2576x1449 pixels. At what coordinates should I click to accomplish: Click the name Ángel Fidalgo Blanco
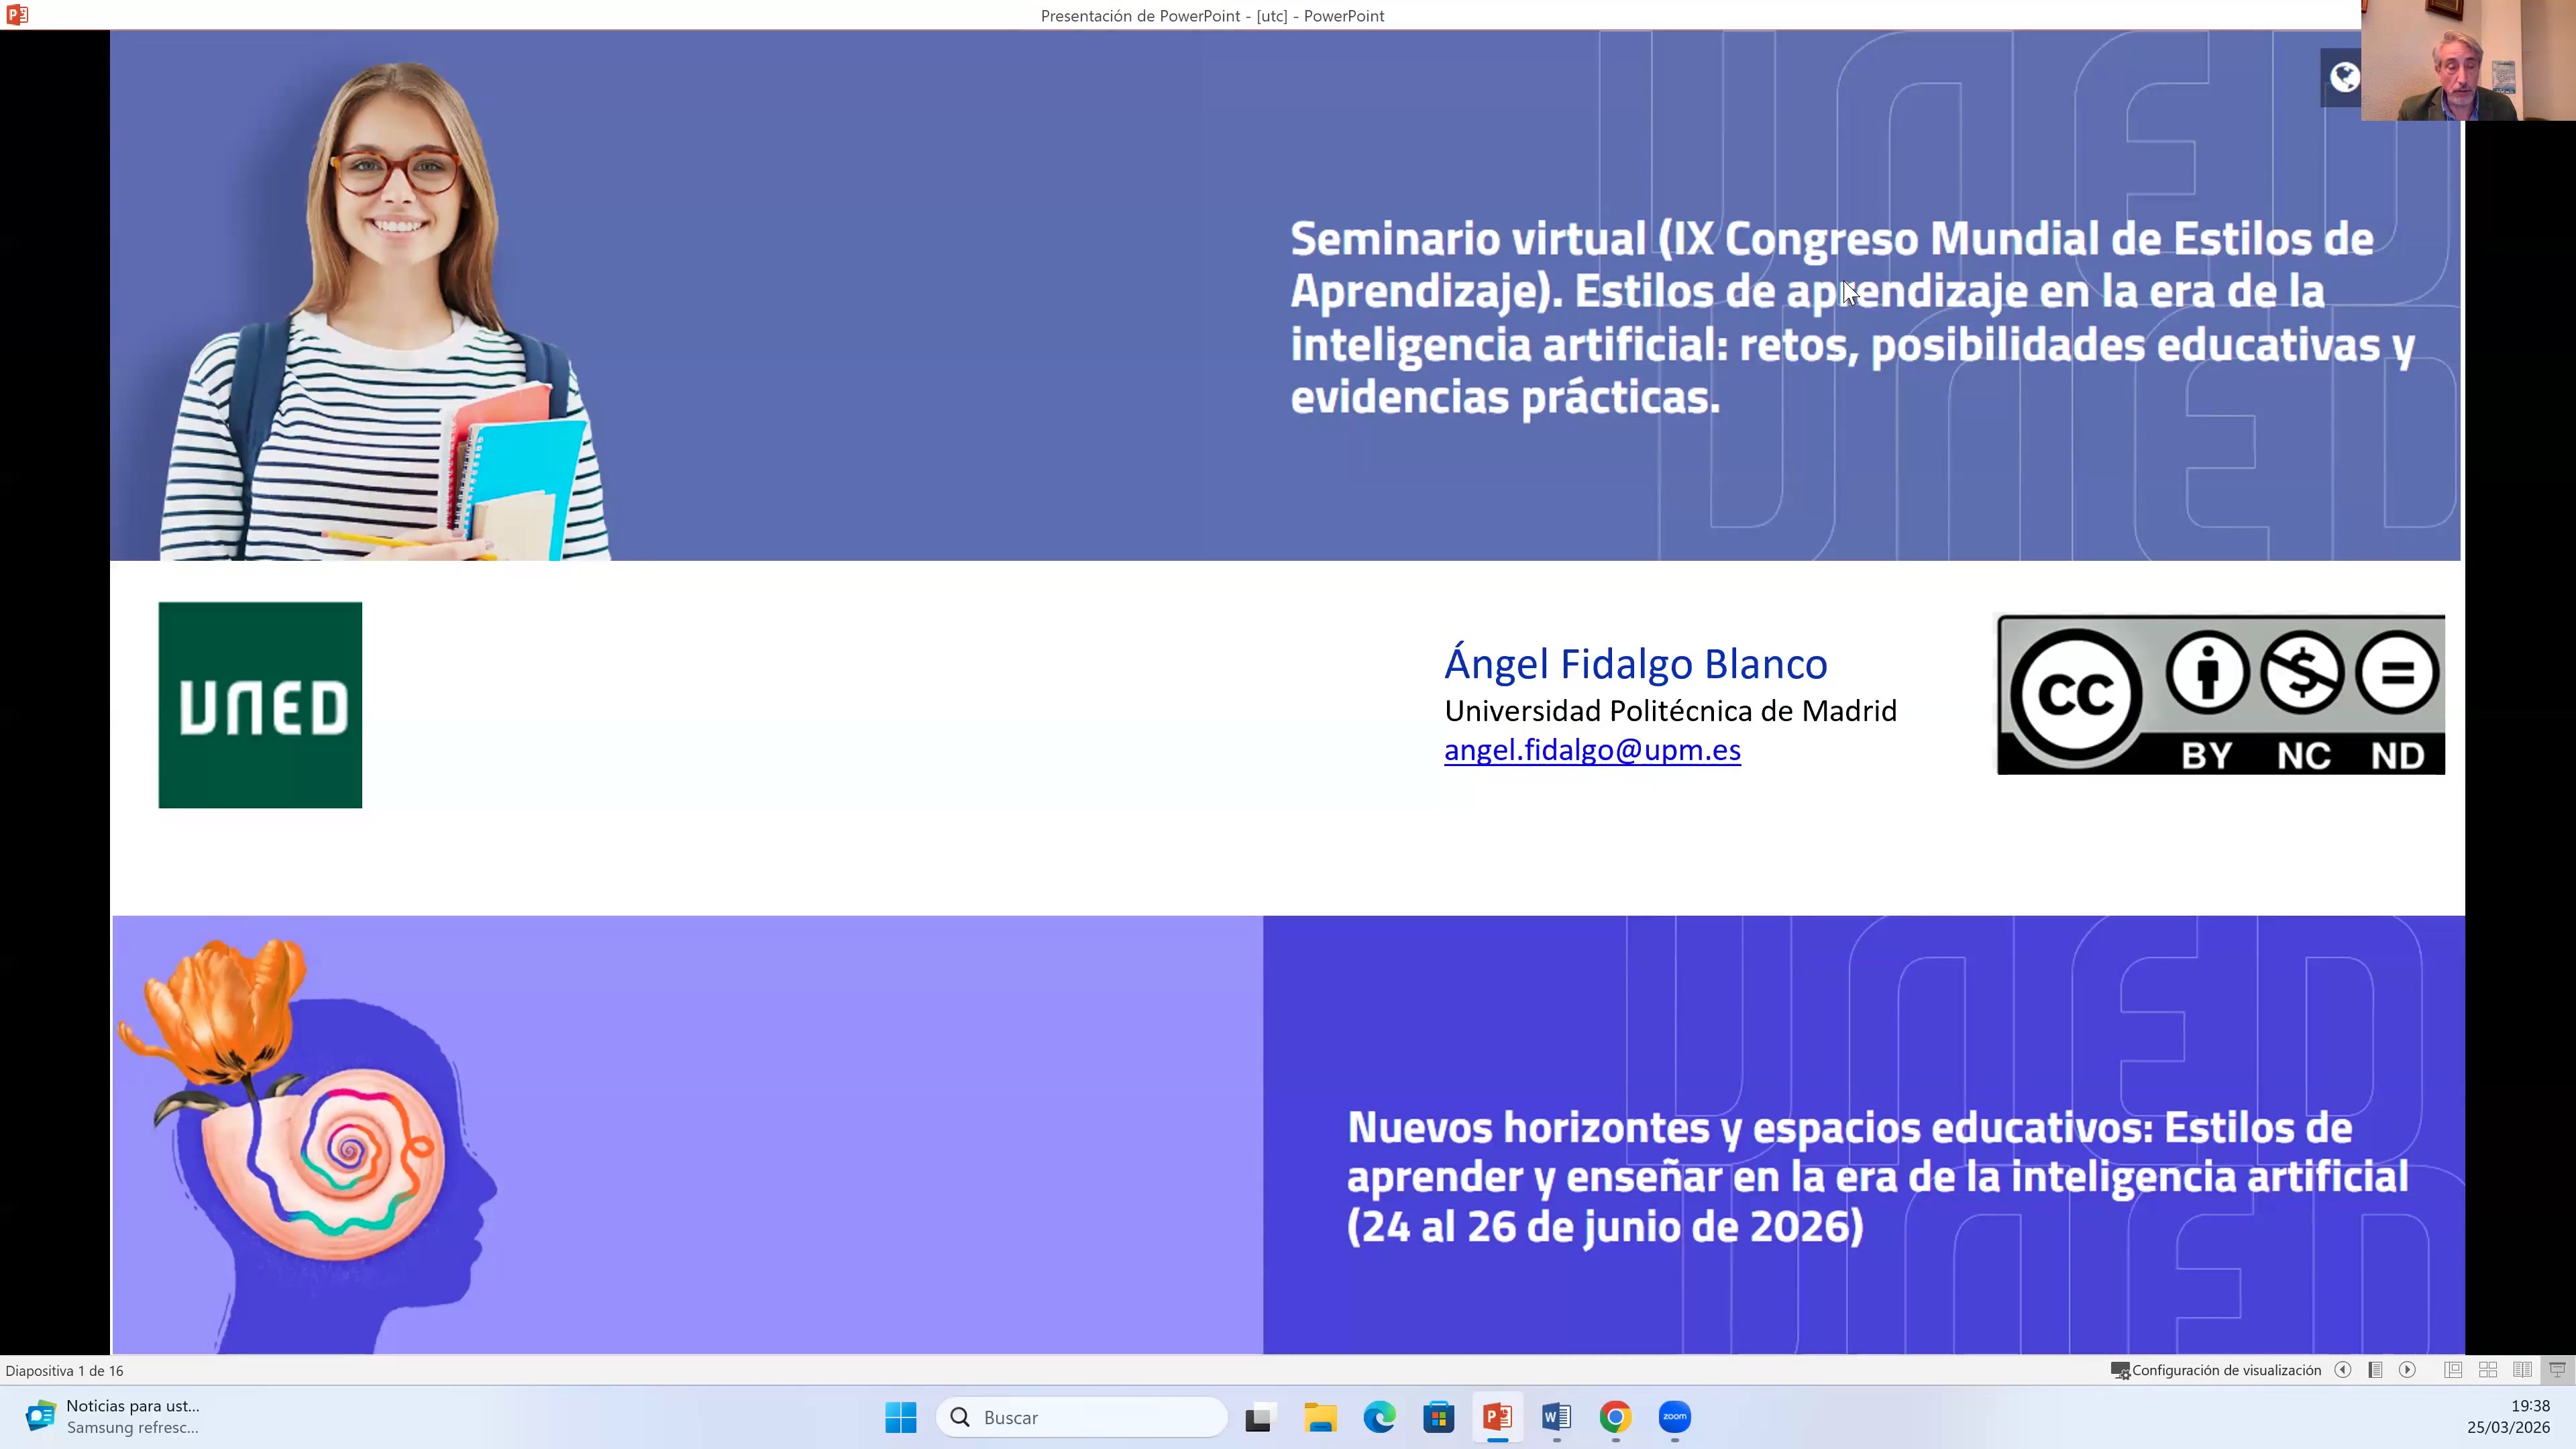(x=1636, y=664)
